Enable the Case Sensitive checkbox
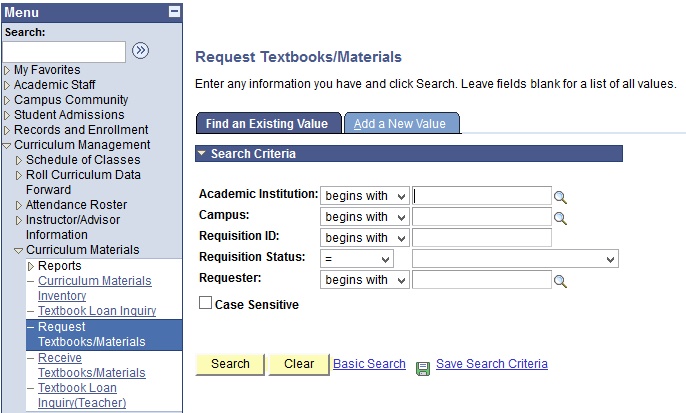 [x=205, y=303]
